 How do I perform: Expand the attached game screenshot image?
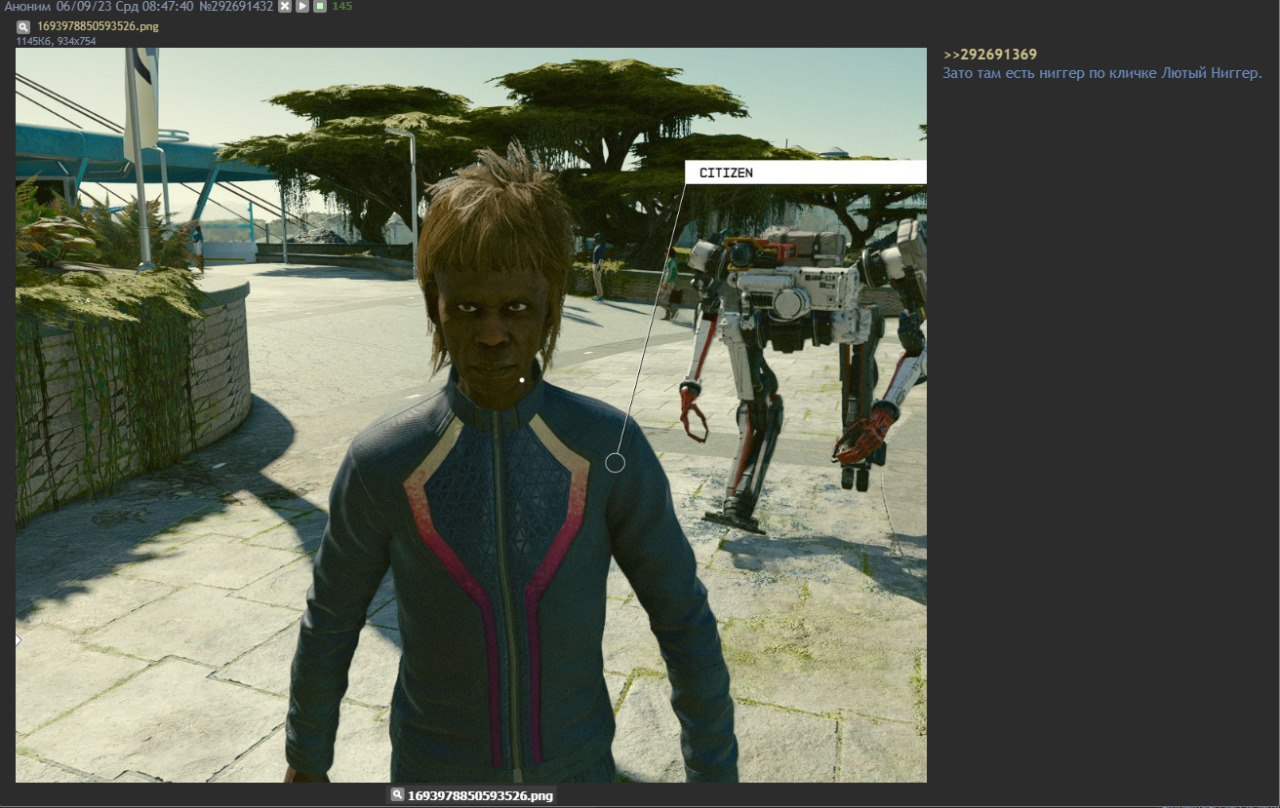pyautogui.click(x=471, y=415)
